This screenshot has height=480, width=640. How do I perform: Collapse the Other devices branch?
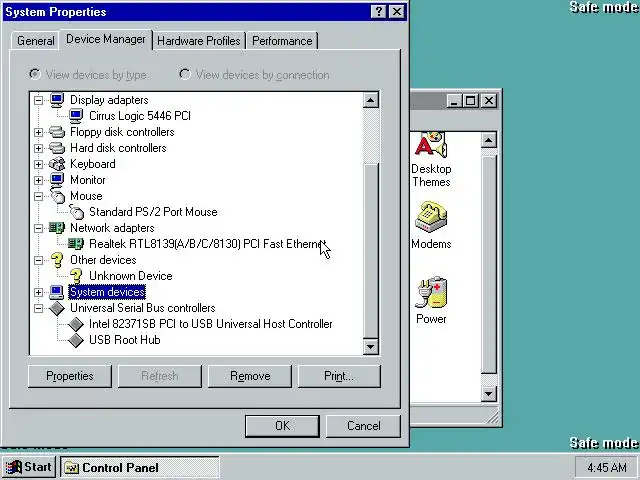pyautogui.click(x=38, y=260)
